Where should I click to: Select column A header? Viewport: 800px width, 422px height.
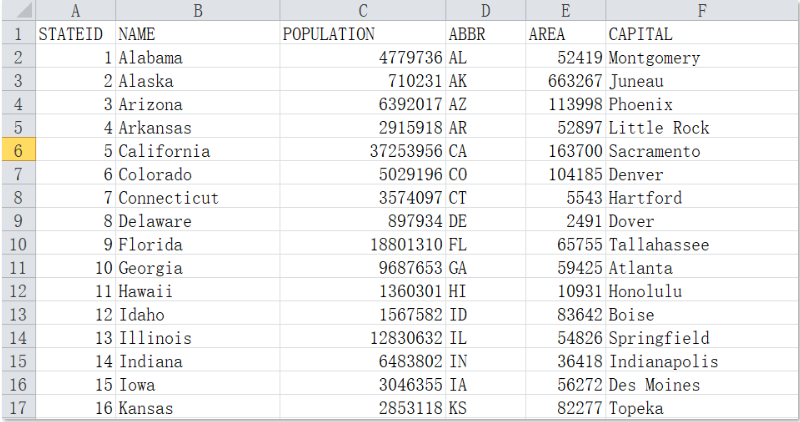(x=76, y=11)
